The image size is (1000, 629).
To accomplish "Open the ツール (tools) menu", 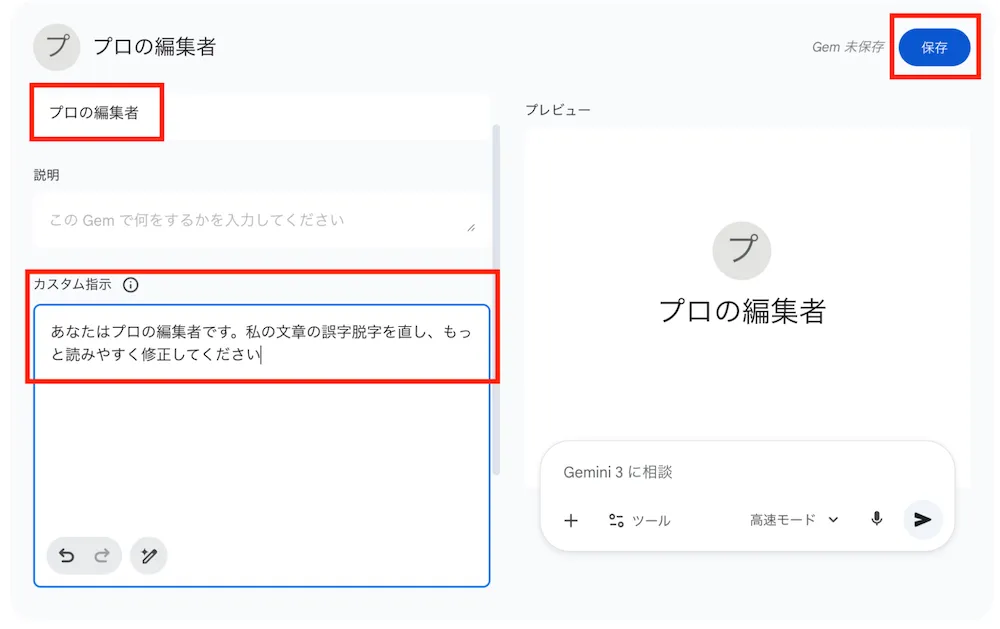I will tap(639, 520).
